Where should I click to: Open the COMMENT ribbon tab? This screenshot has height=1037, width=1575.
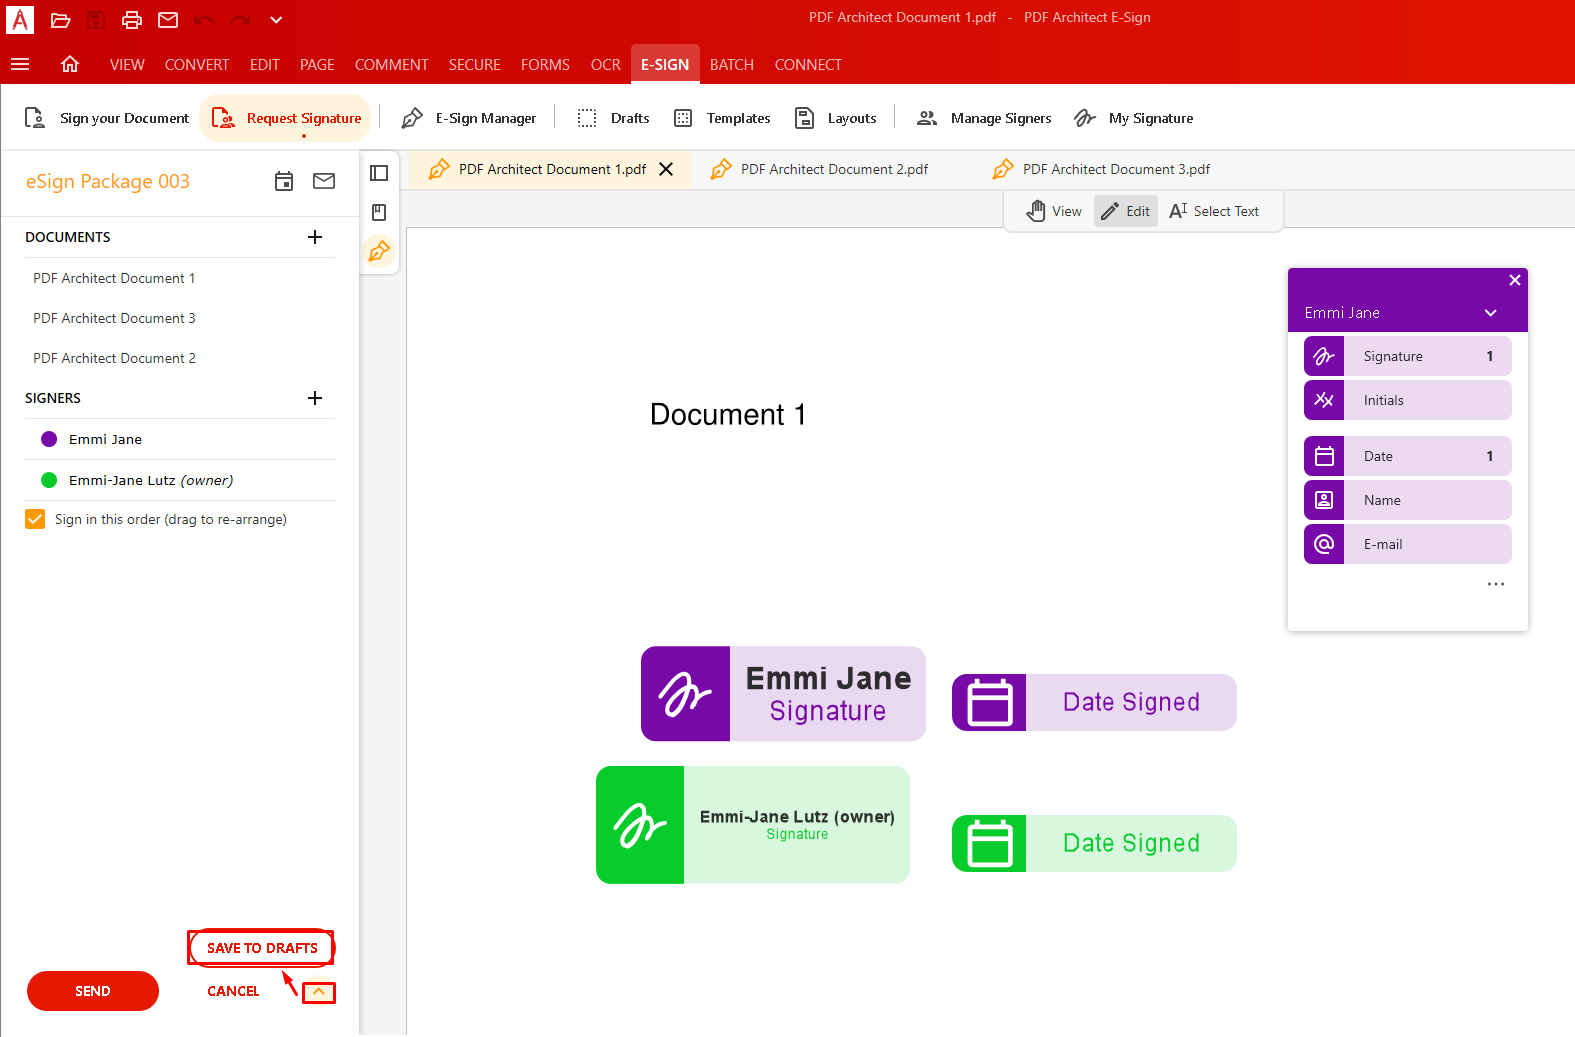[x=392, y=65]
